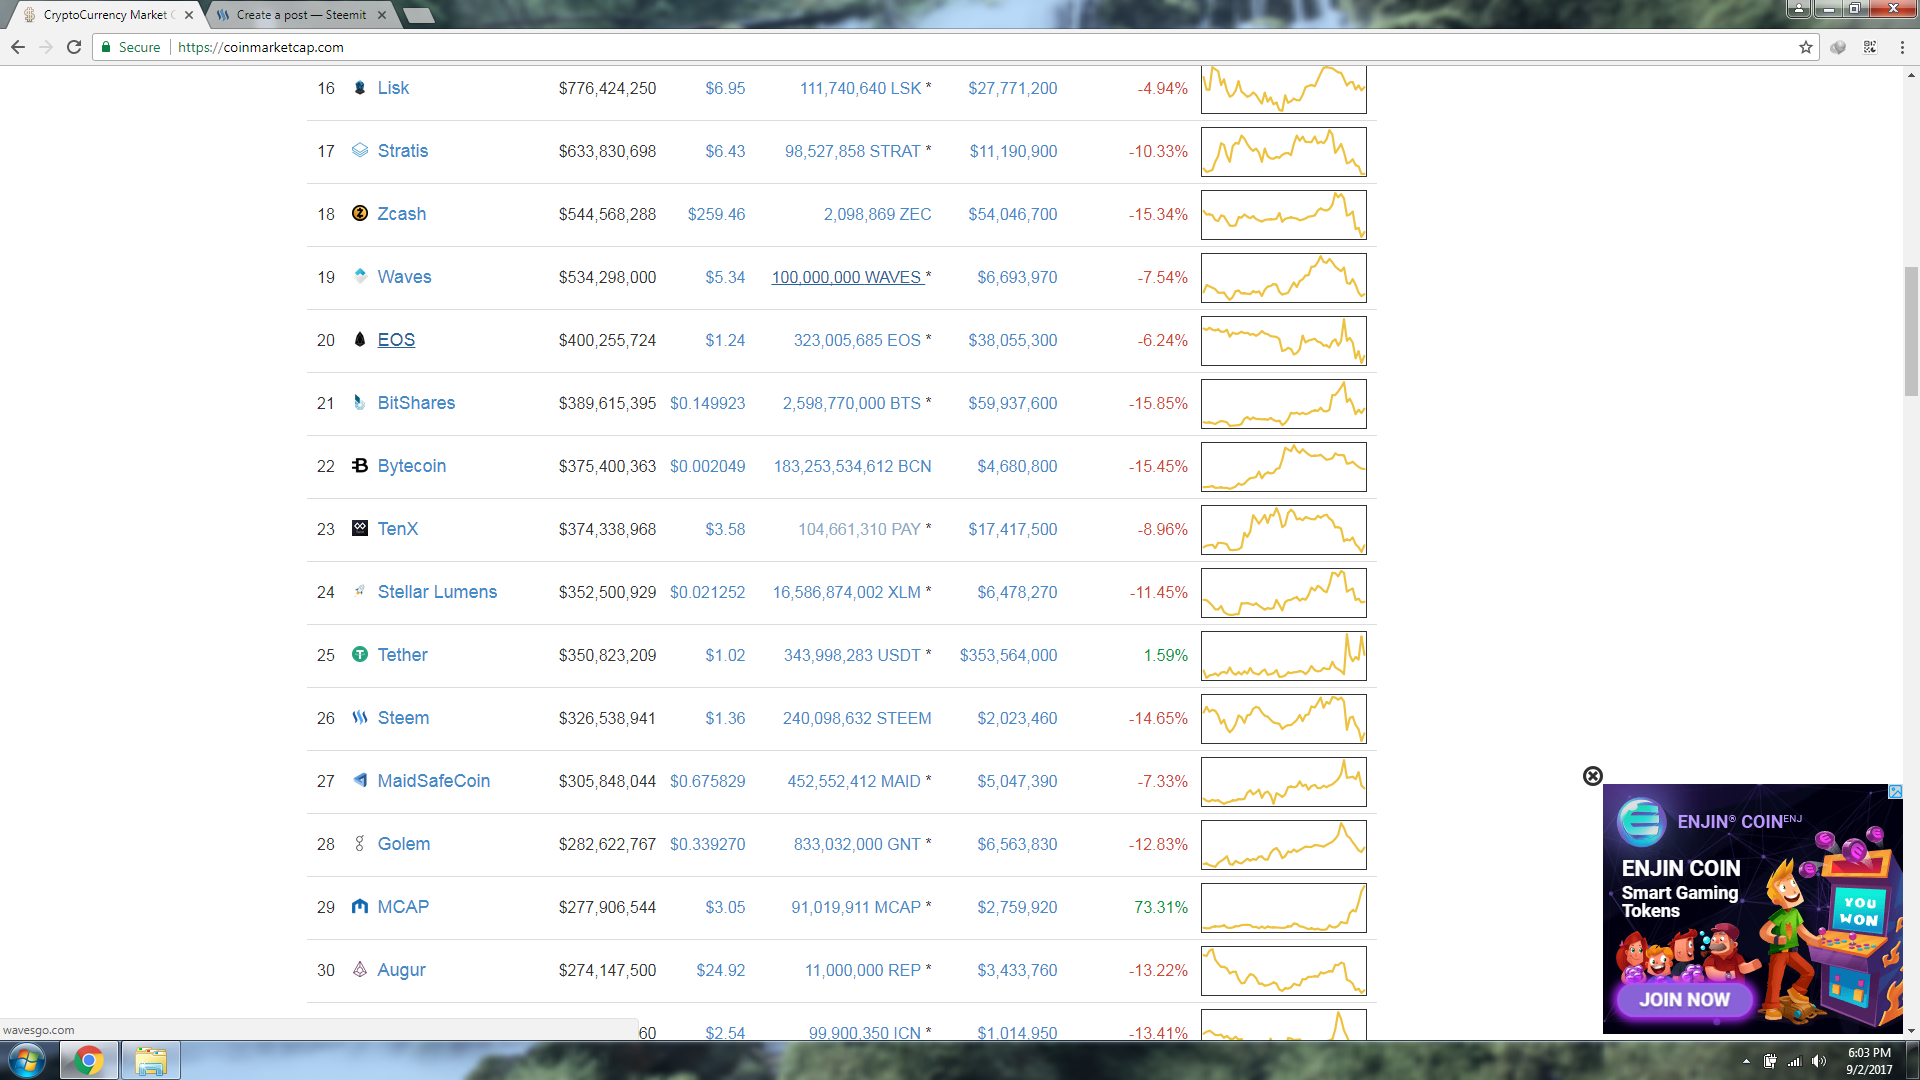Click the Waves coin icon
This screenshot has height=1080, width=1920.
point(360,277)
